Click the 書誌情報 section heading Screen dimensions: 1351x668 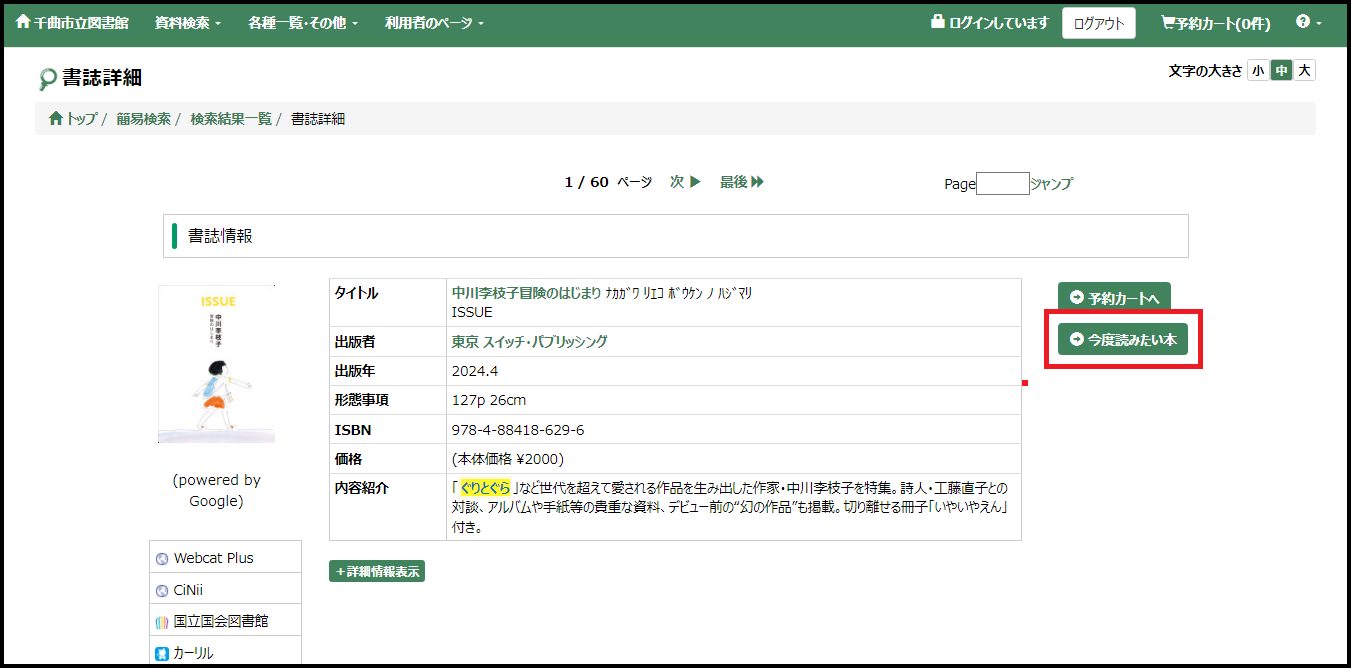click(x=221, y=236)
